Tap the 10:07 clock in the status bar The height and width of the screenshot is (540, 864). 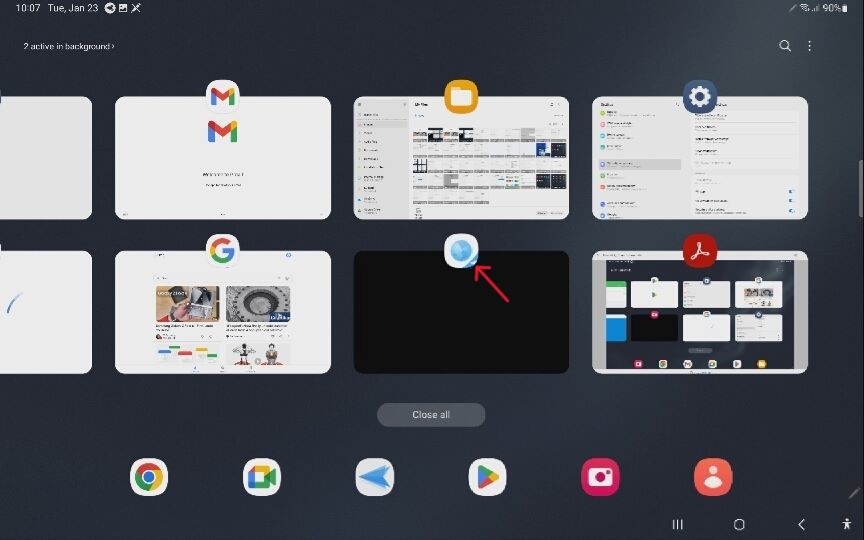click(x=28, y=8)
